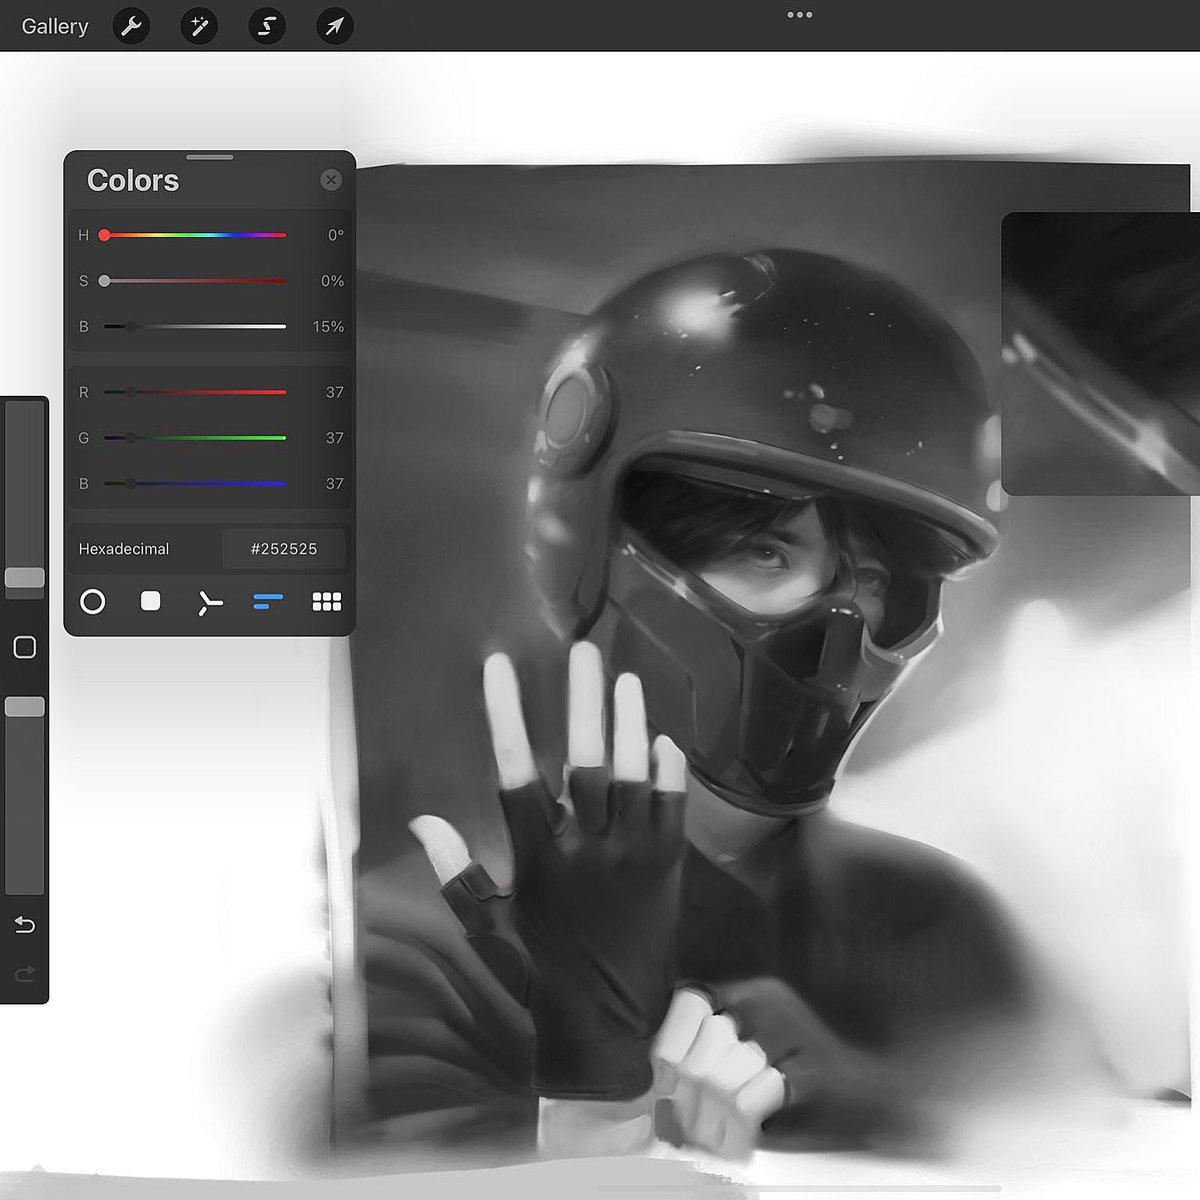The height and width of the screenshot is (1200, 1200).
Task: Activate the Selection tool
Action: click(267, 26)
